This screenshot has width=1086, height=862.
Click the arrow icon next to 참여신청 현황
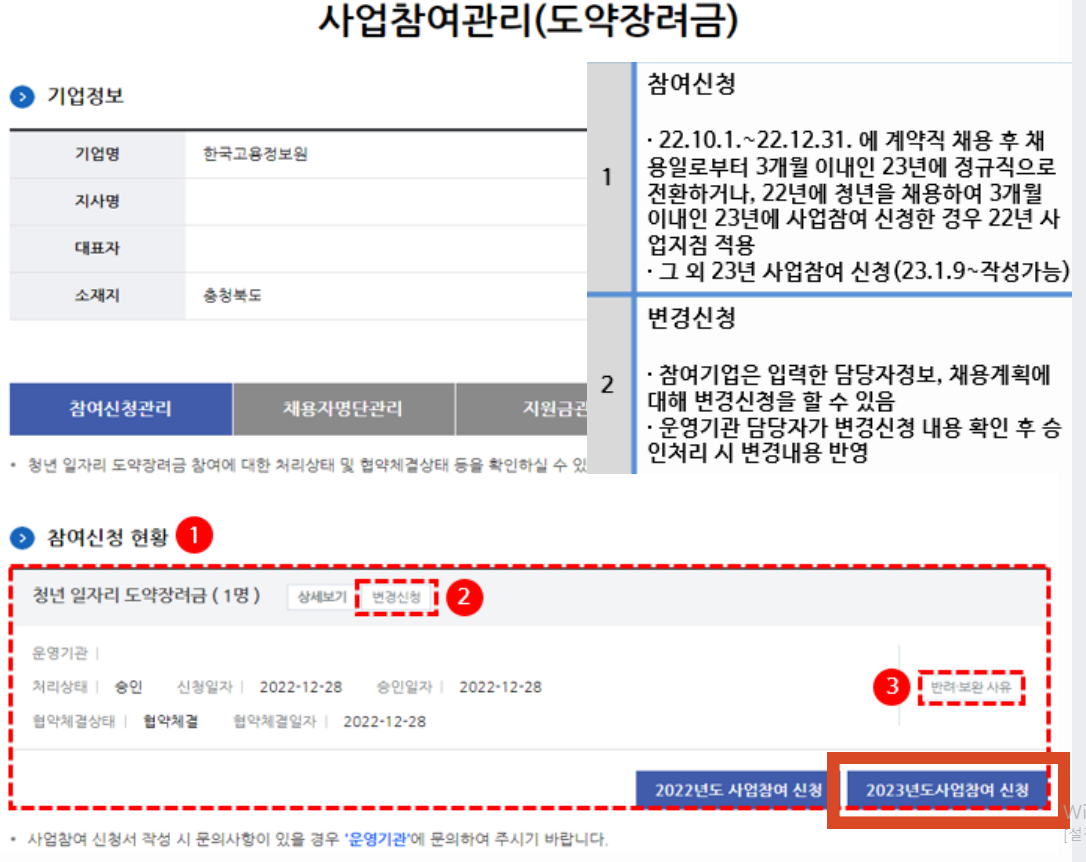22,536
